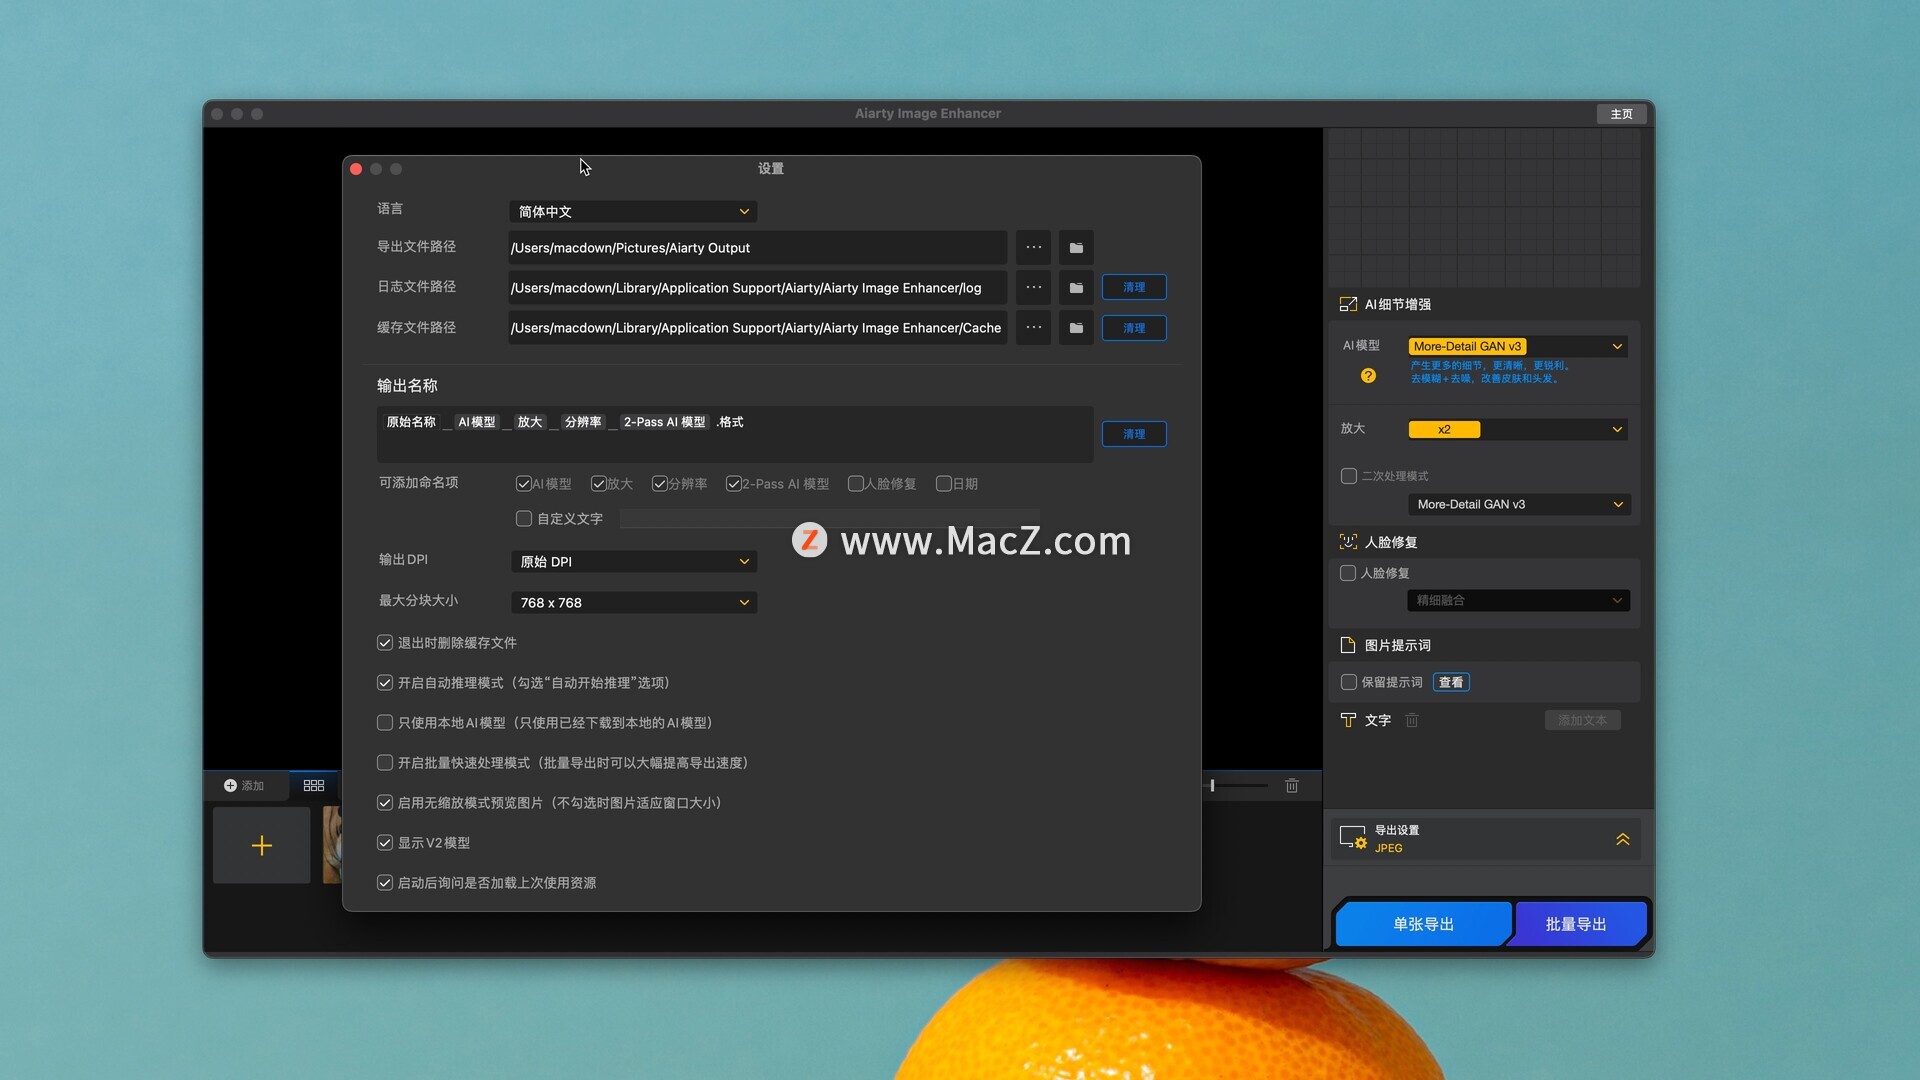
Task: Delete text with trash icon beside 文字
Action: click(1412, 720)
